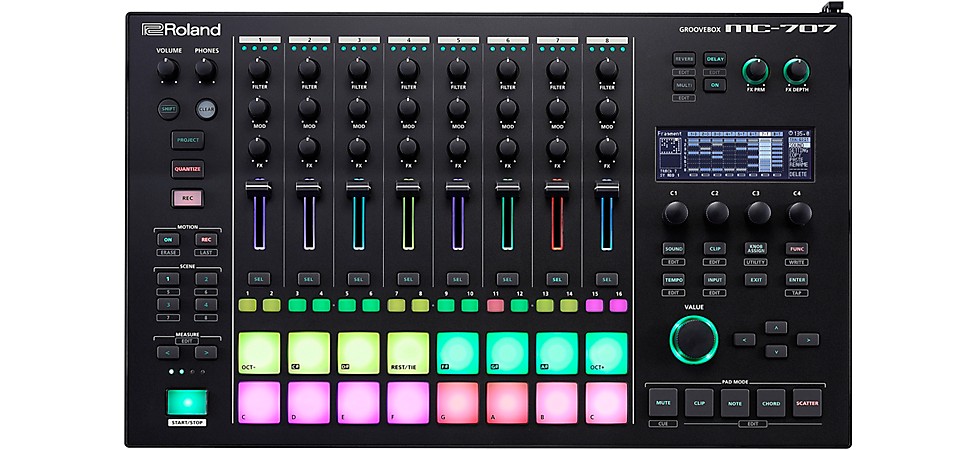Image resolution: width=976 pixels, height=450 pixels.
Task: Click the track 1 FILTER knob
Action: pos(259,68)
